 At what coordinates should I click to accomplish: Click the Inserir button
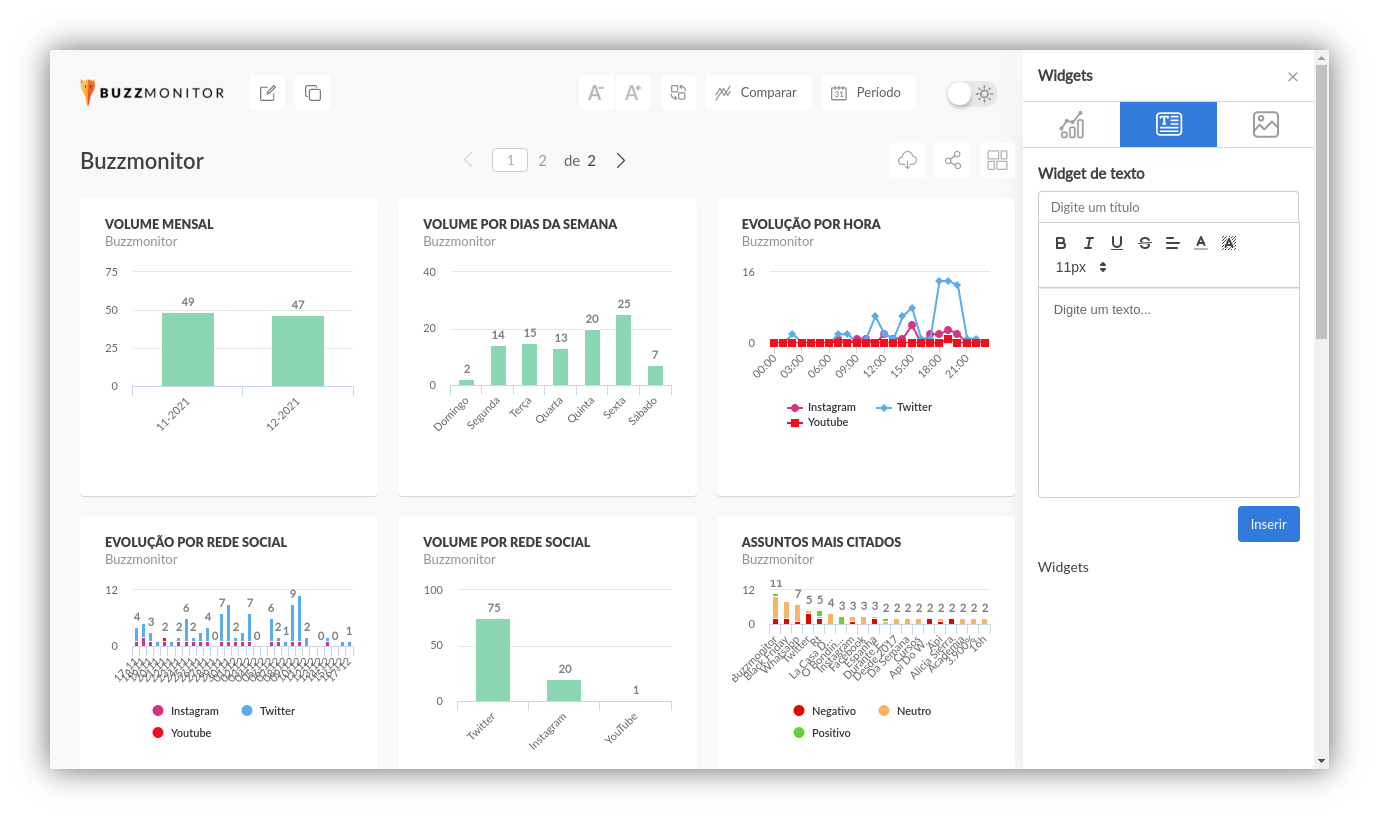point(1268,524)
